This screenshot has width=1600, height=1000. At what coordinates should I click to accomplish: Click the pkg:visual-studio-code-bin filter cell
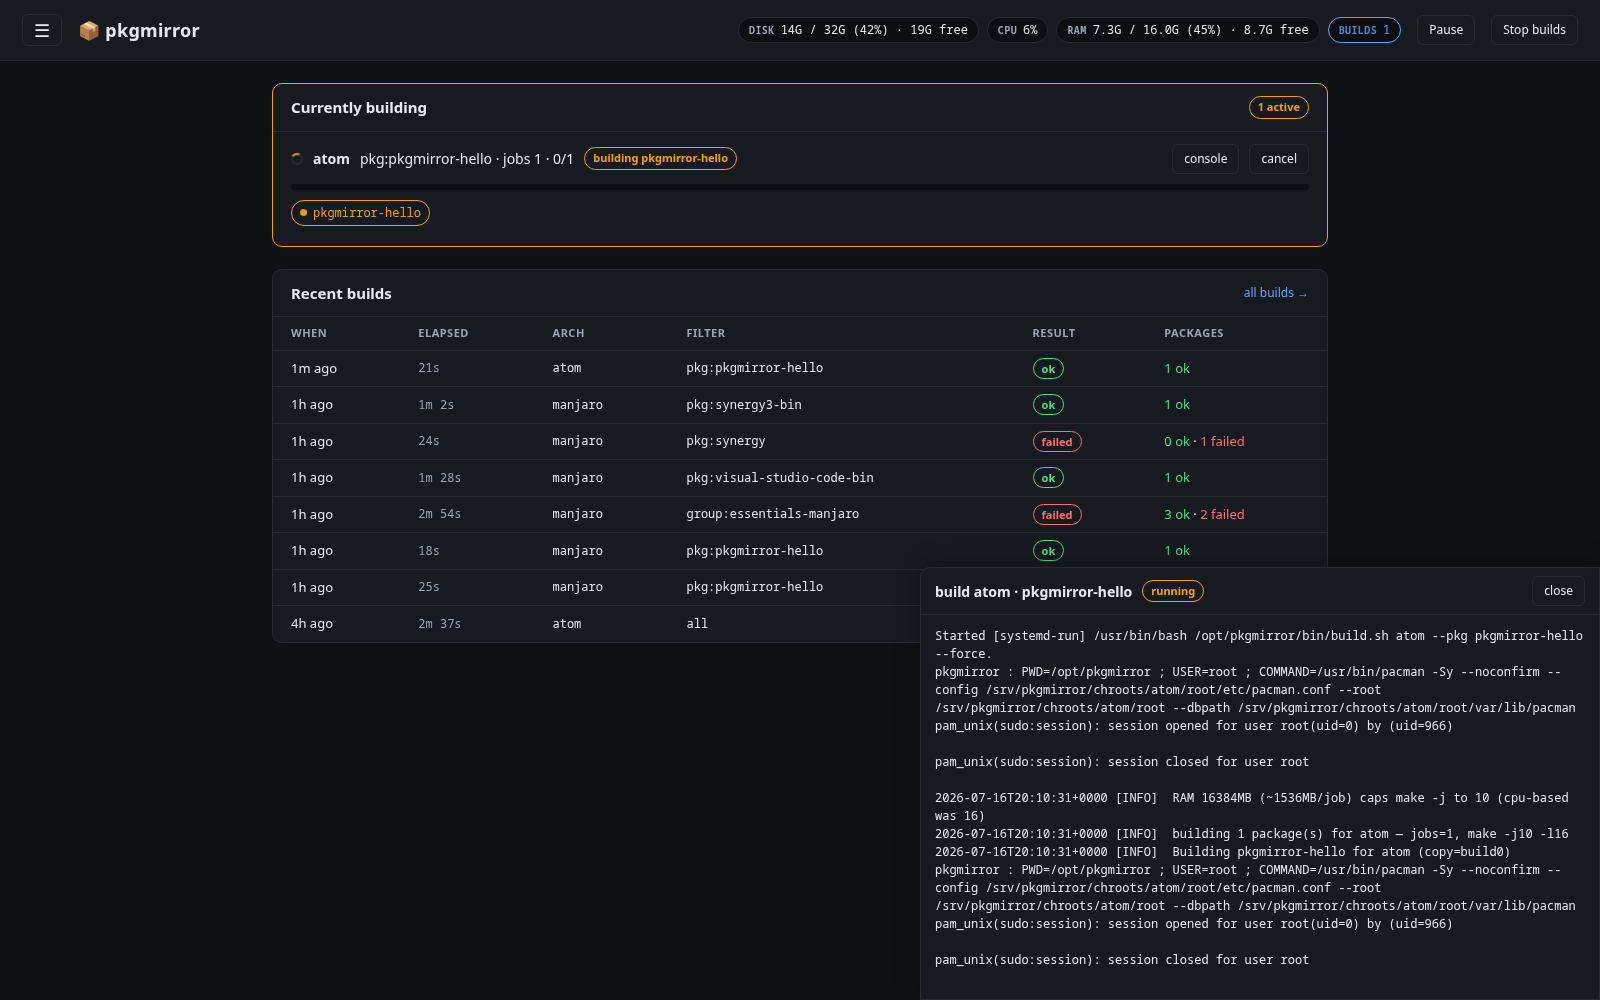coord(780,478)
